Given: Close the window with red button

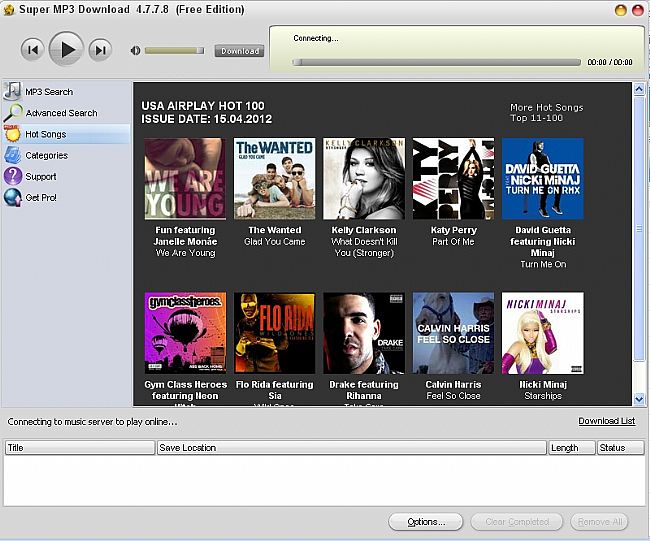Looking at the screenshot, I should 638,10.
